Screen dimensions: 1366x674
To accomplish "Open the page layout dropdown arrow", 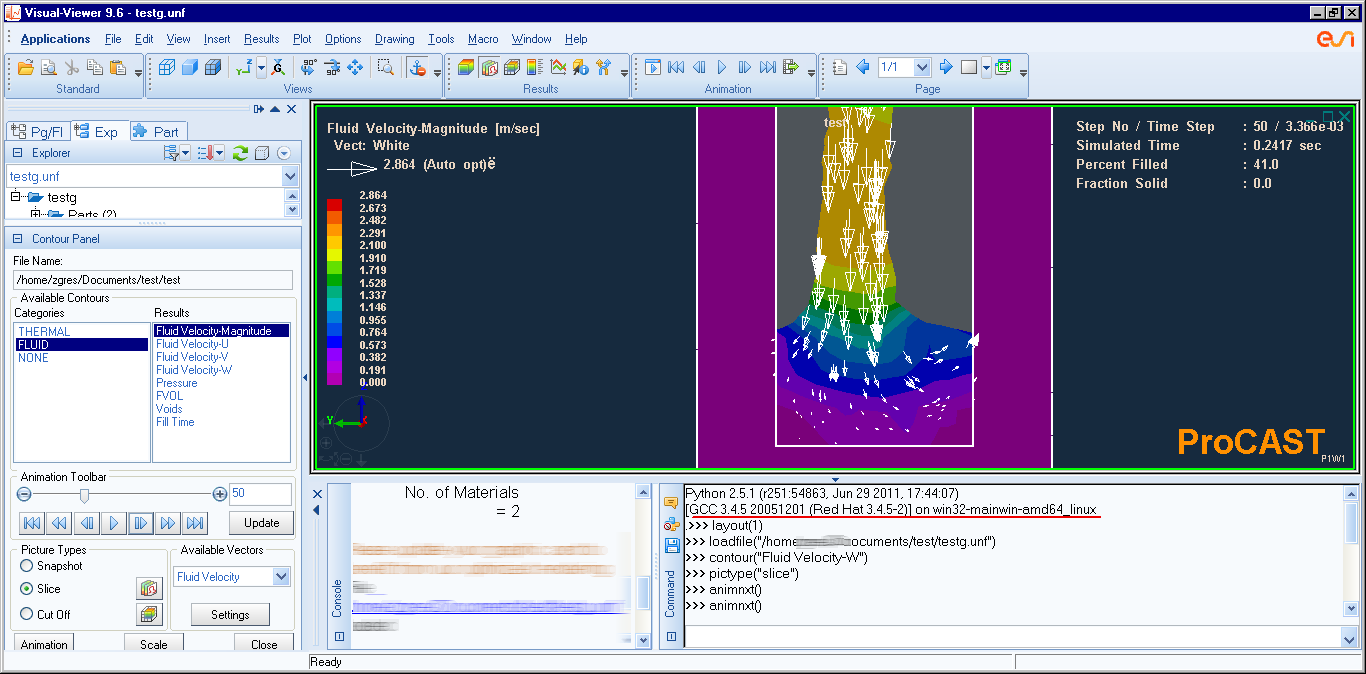I will point(987,68).
